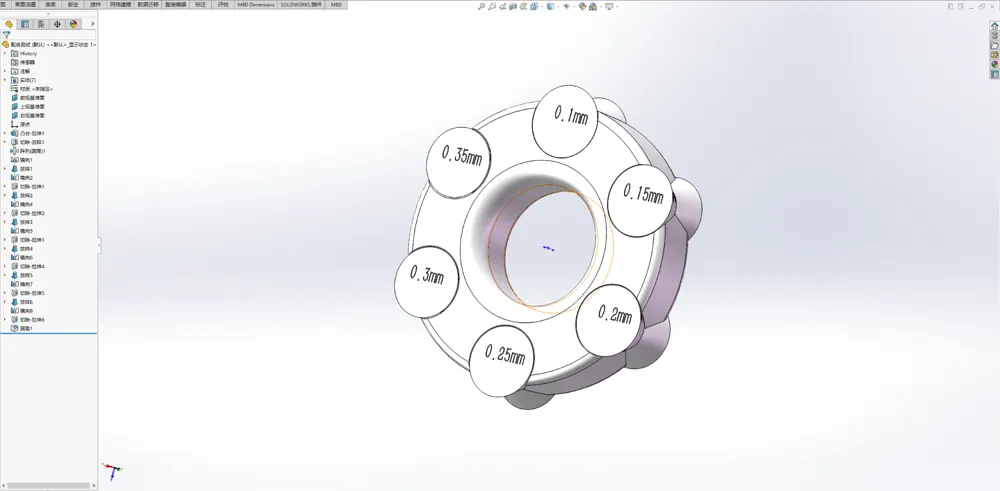Click the Zoom to Fit magnifier icon
Viewport: 1000px width, 491px height.
(x=482, y=6)
